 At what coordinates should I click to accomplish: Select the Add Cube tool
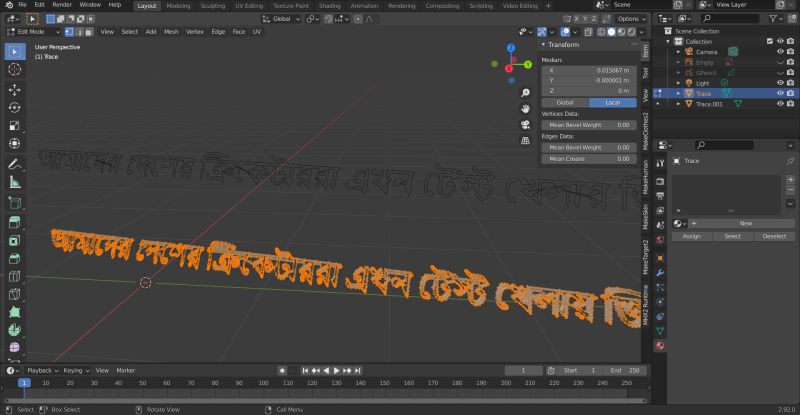[x=15, y=203]
